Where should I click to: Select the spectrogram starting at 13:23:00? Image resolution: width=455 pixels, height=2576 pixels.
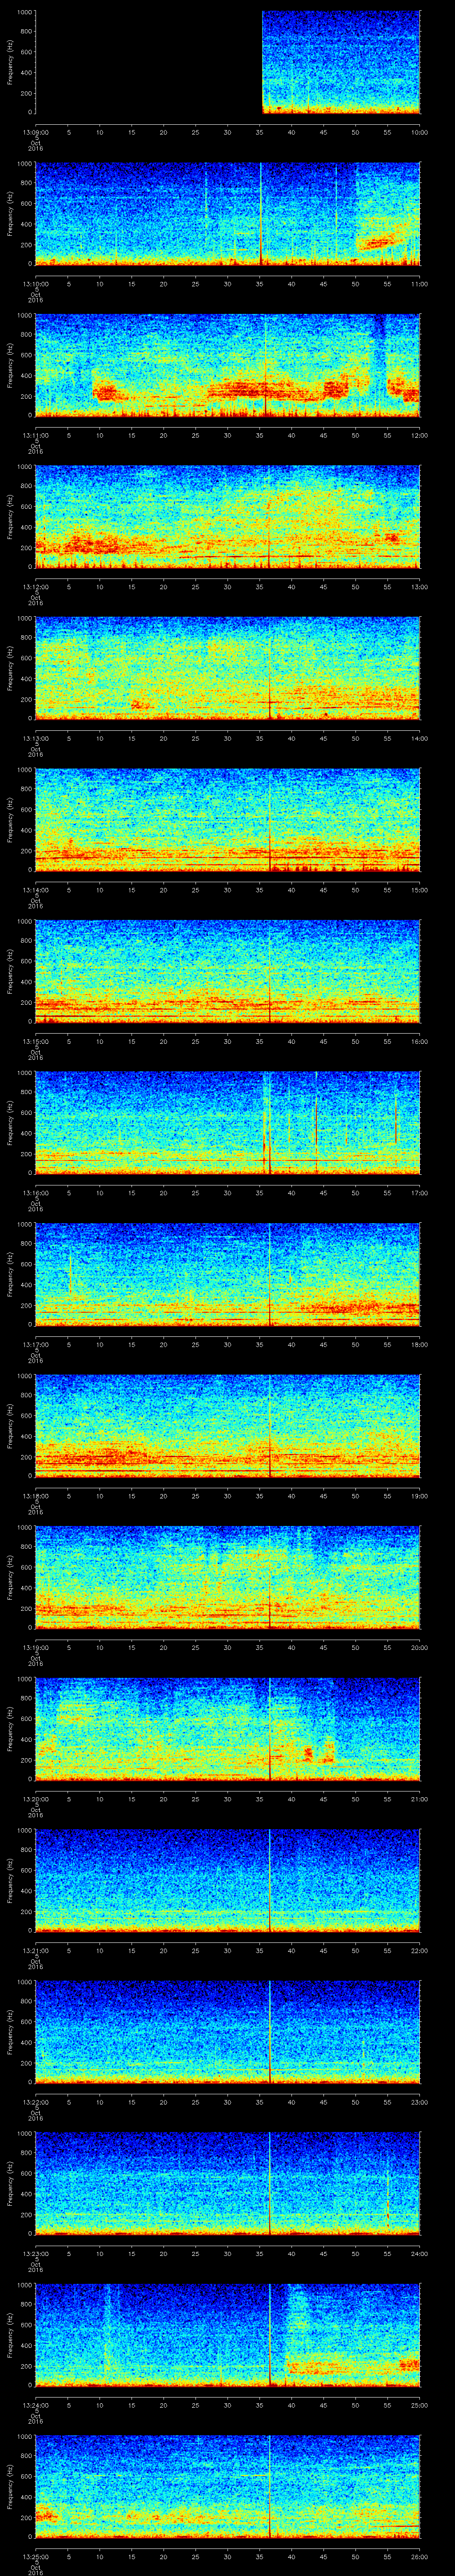227,2183
